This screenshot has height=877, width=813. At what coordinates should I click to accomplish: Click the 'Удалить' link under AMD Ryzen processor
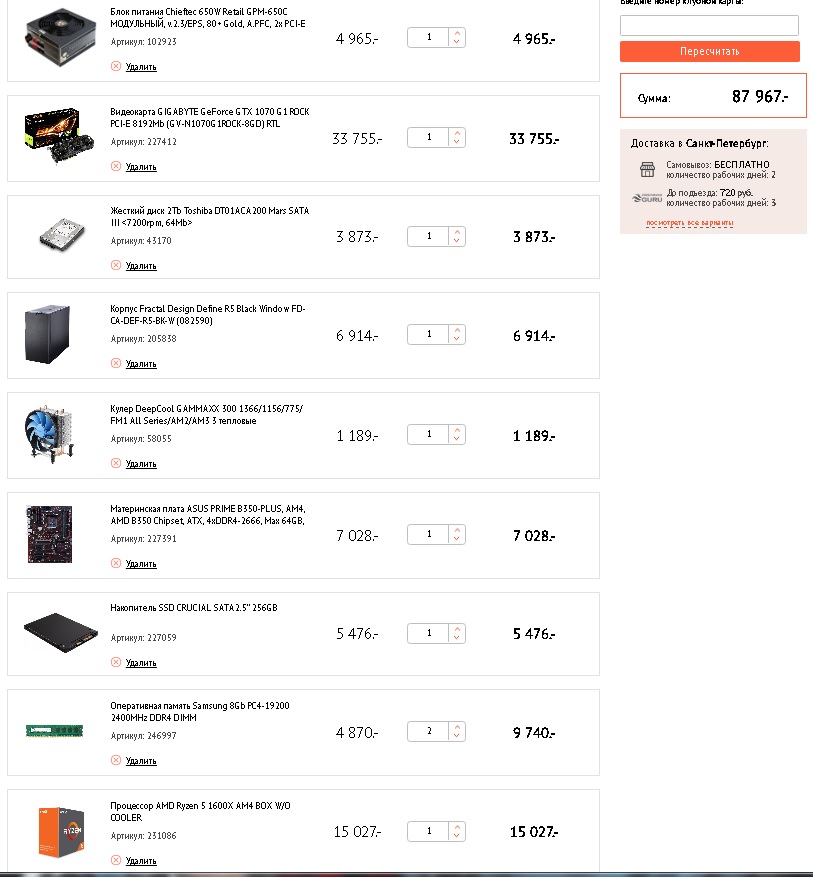click(x=141, y=860)
